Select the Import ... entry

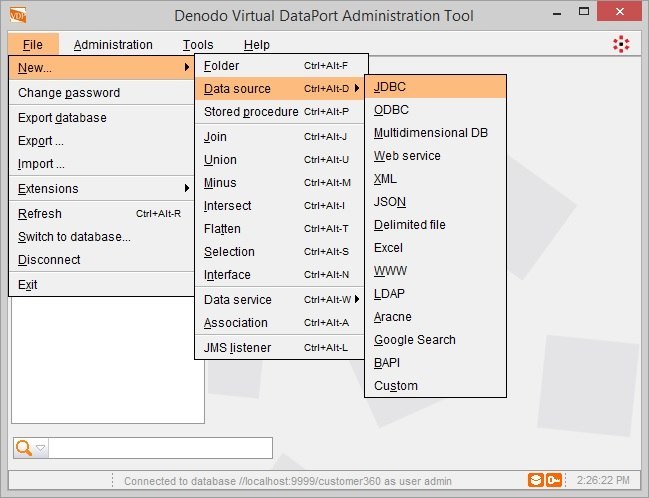(101, 164)
